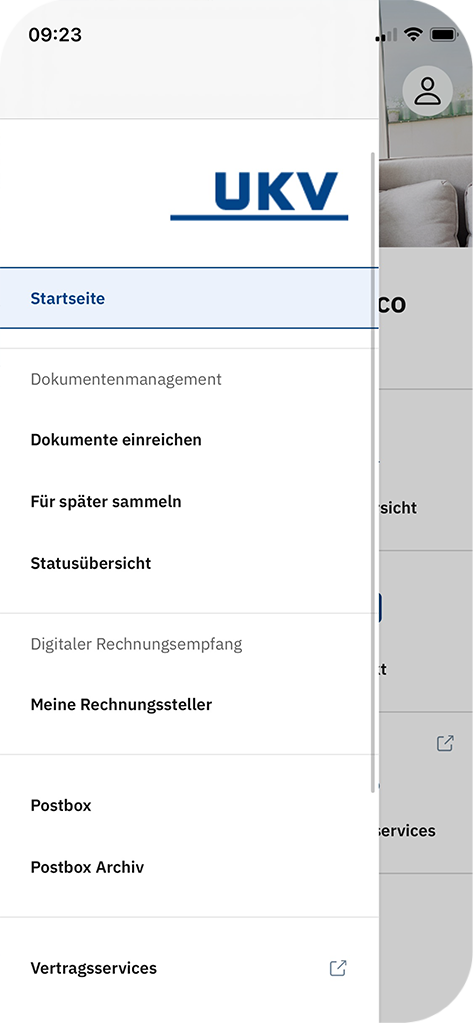473x1024 pixels.
Task: Tap the UKV logo
Action: (259, 196)
